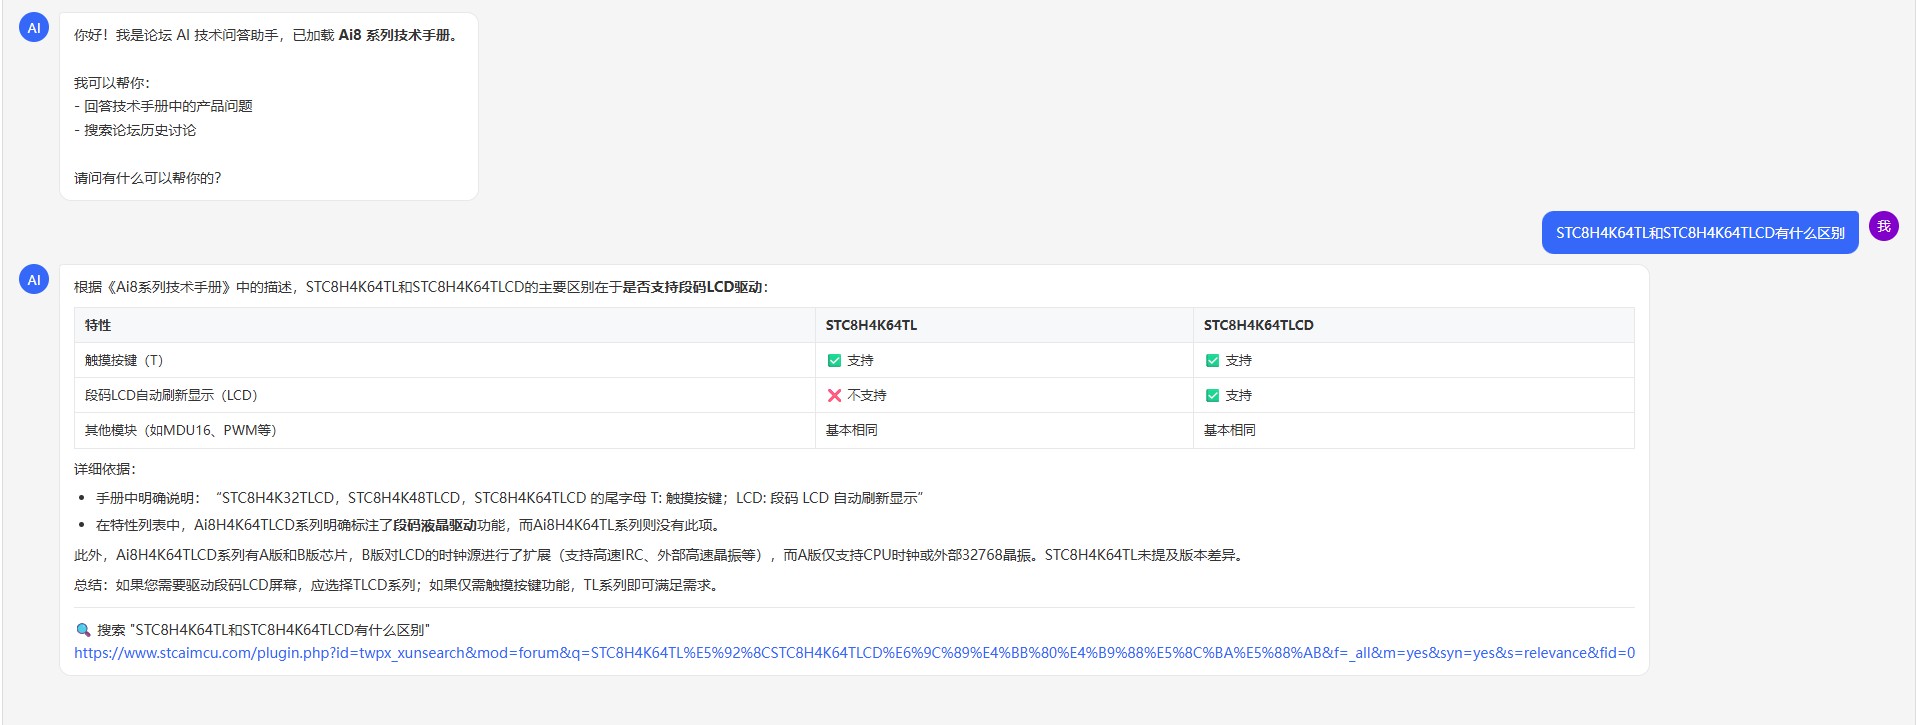Open the stcaimcu.com forum search link
The width and height of the screenshot is (1918, 725).
point(854,653)
